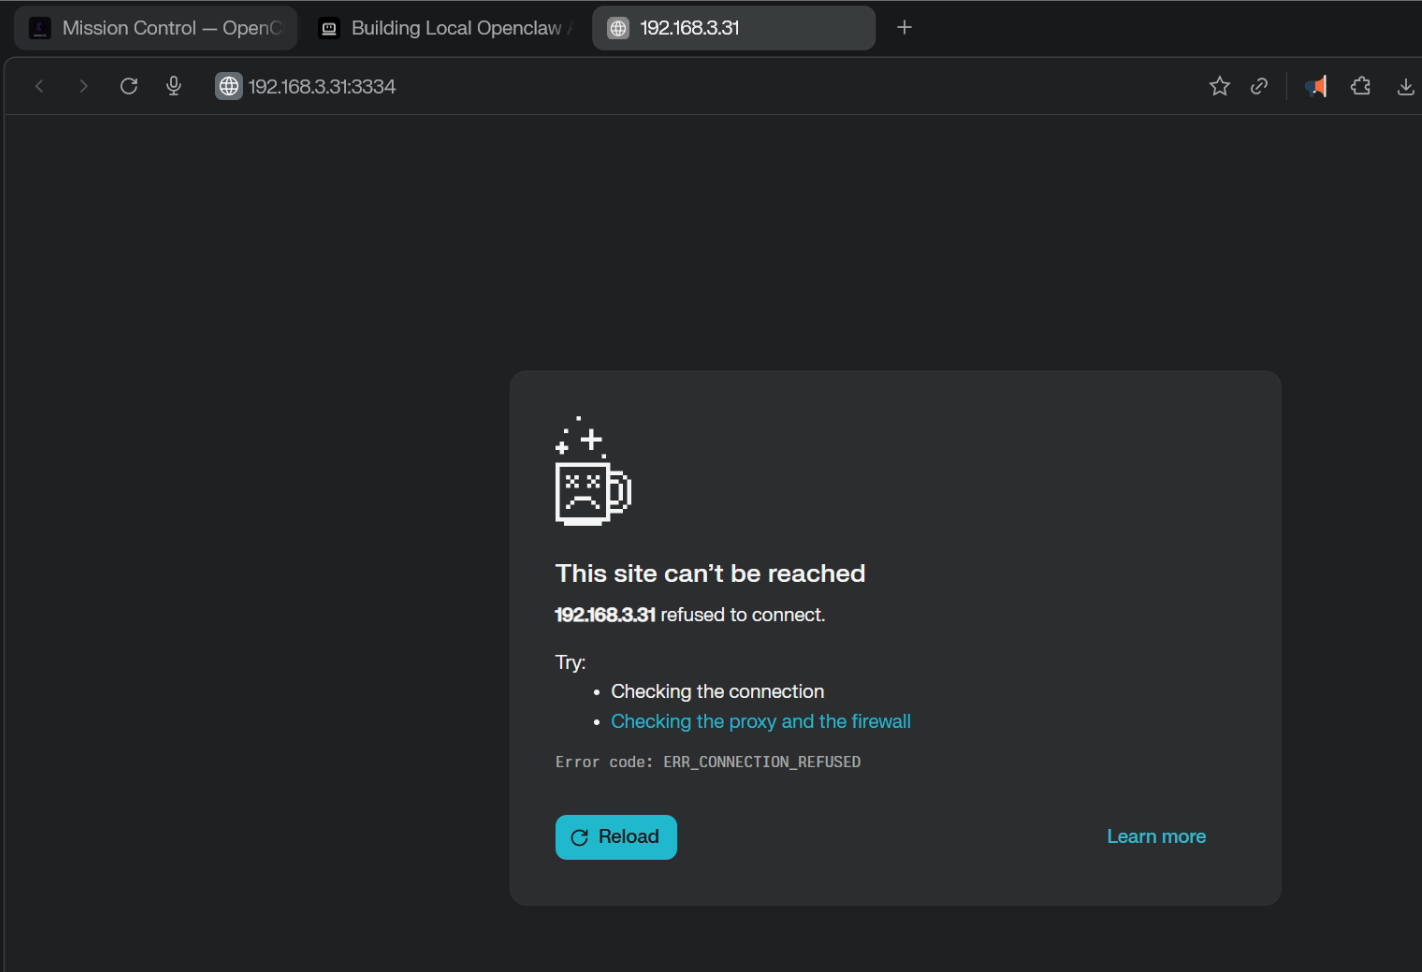
Task: Click the sad mug error icon
Action: (592, 472)
